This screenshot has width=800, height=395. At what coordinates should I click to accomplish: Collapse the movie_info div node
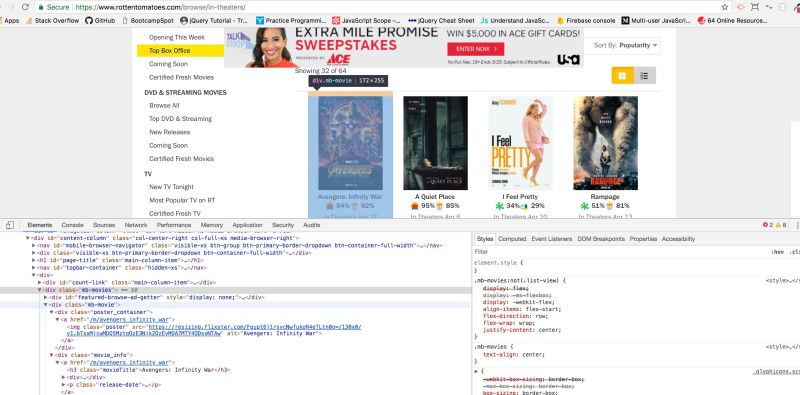(x=52, y=355)
